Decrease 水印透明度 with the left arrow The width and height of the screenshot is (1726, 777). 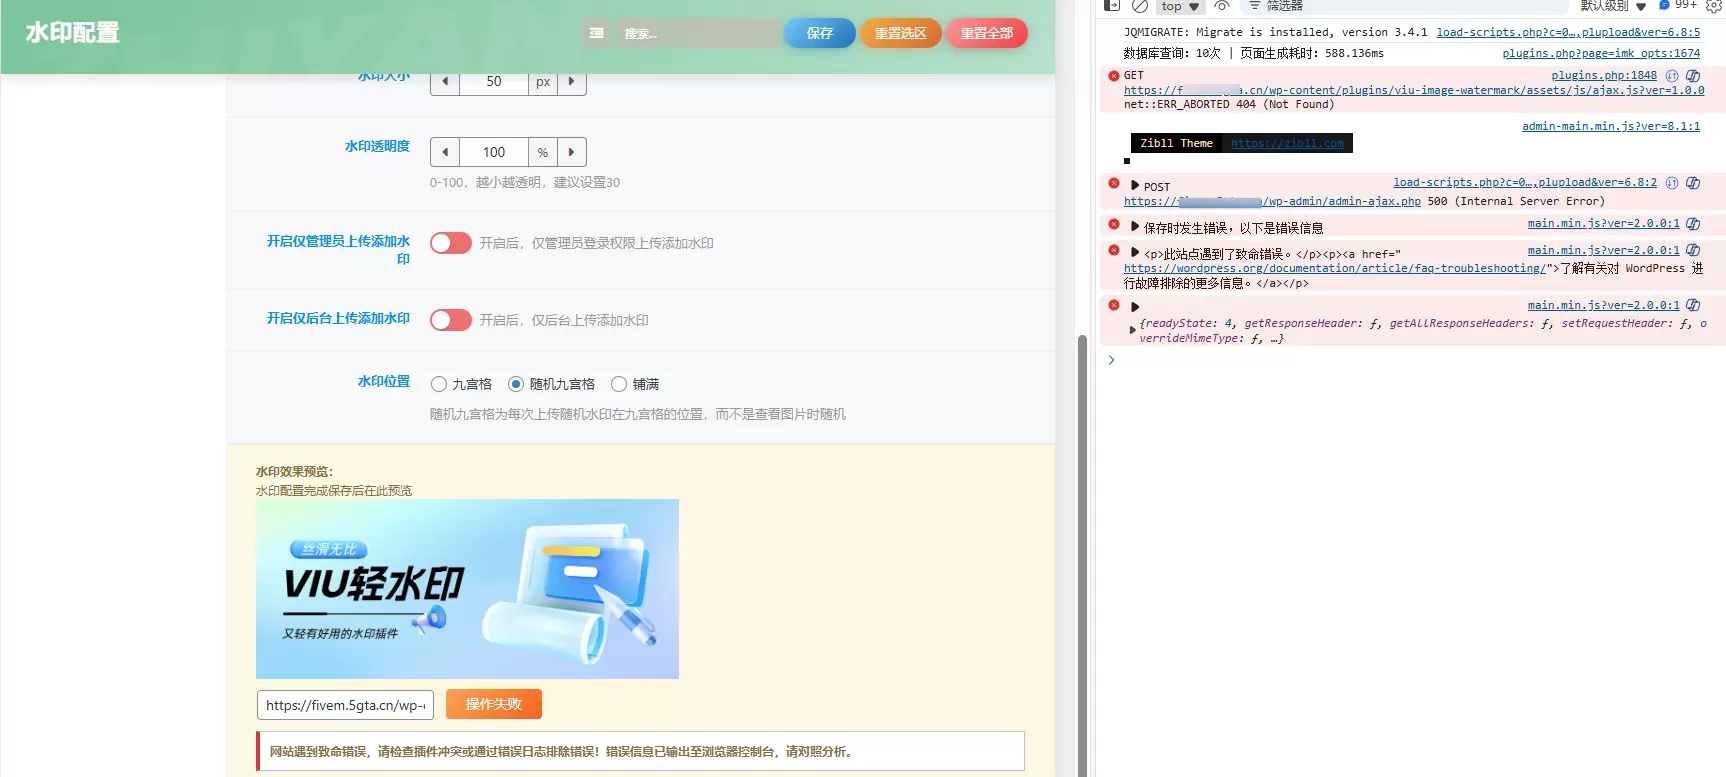click(x=445, y=152)
